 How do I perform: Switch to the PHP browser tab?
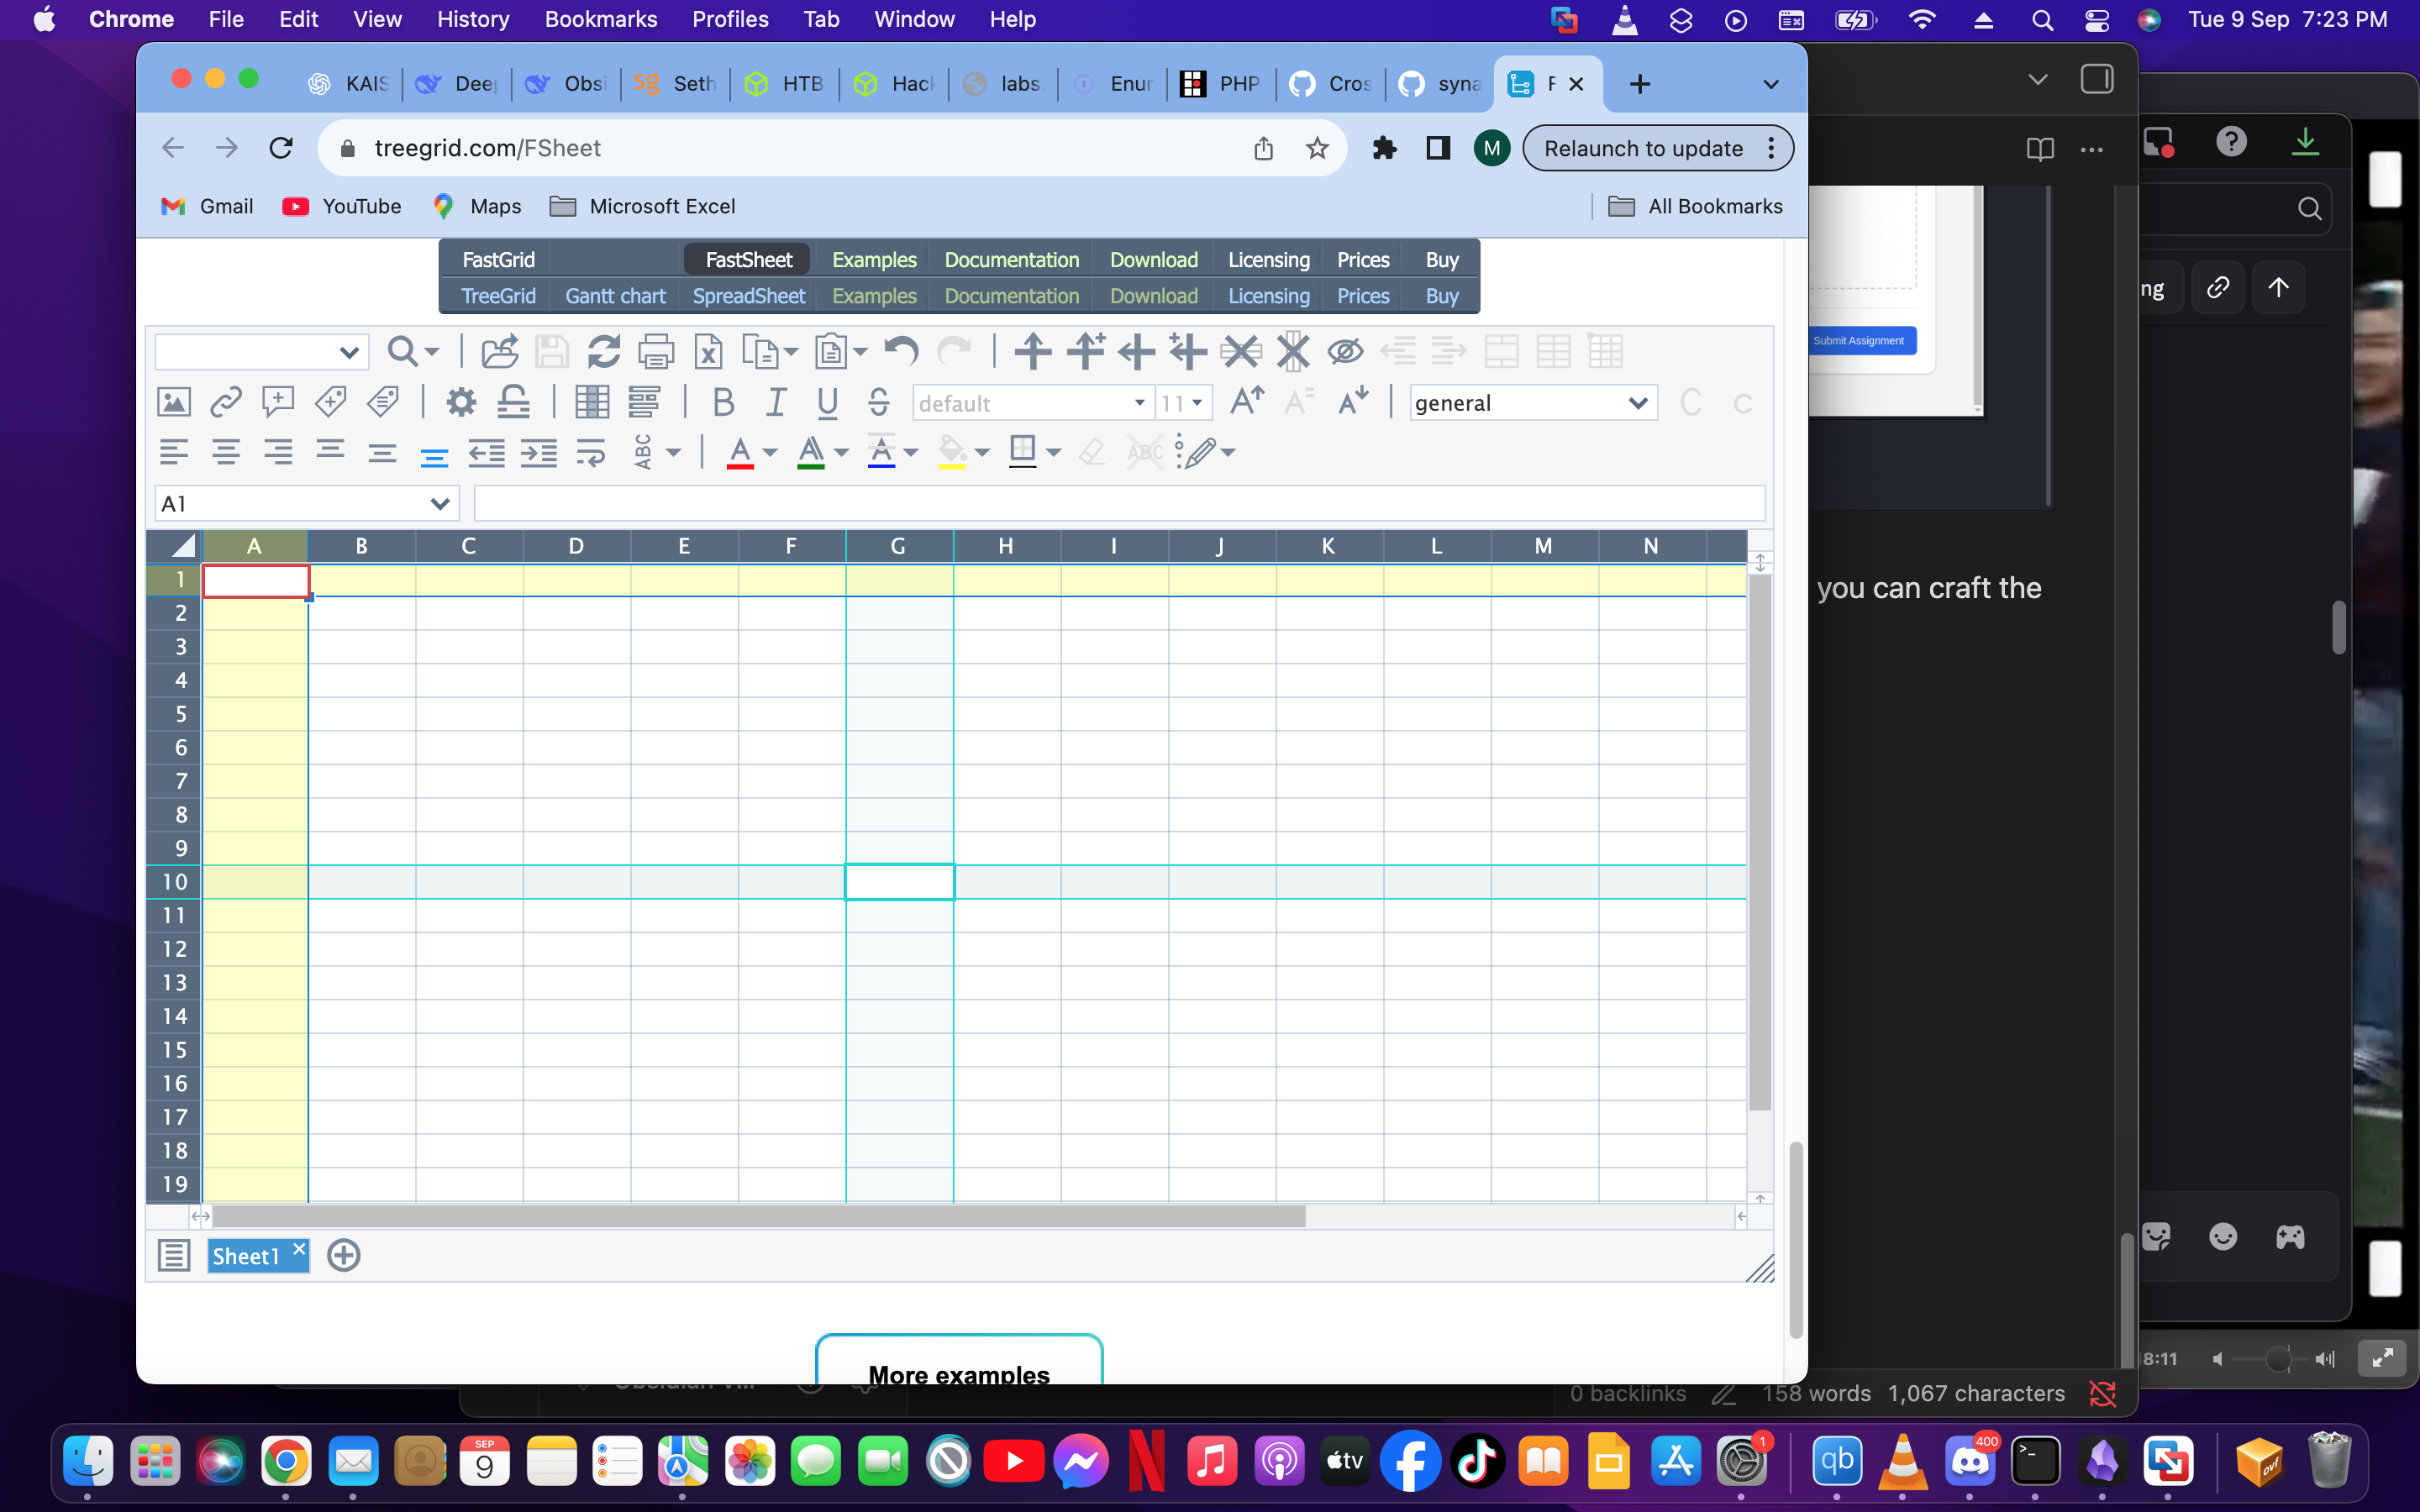tap(1222, 84)
